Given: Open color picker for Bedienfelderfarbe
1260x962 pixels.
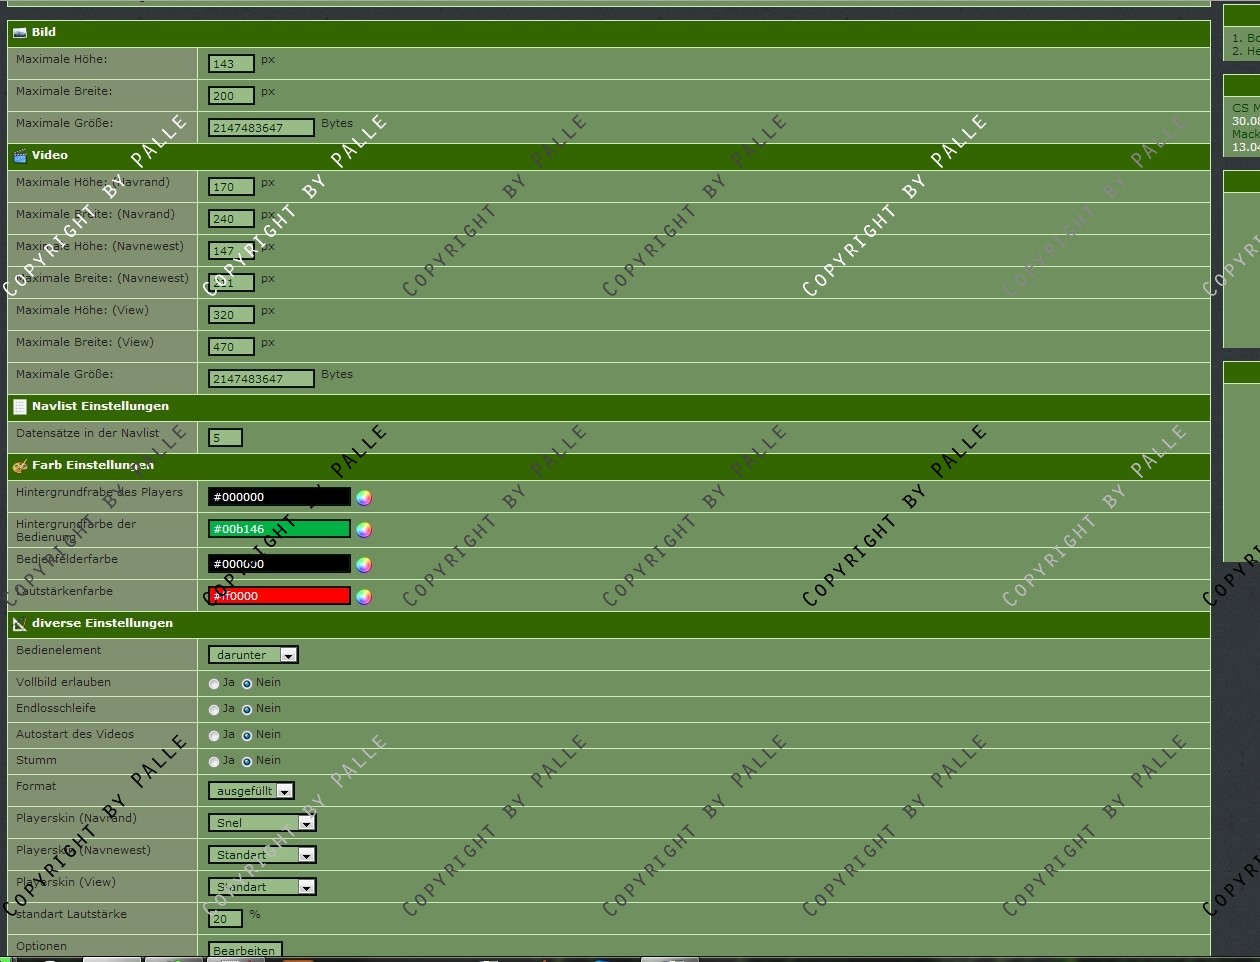Looking at the screenshot, I should (x=364, y=565).
